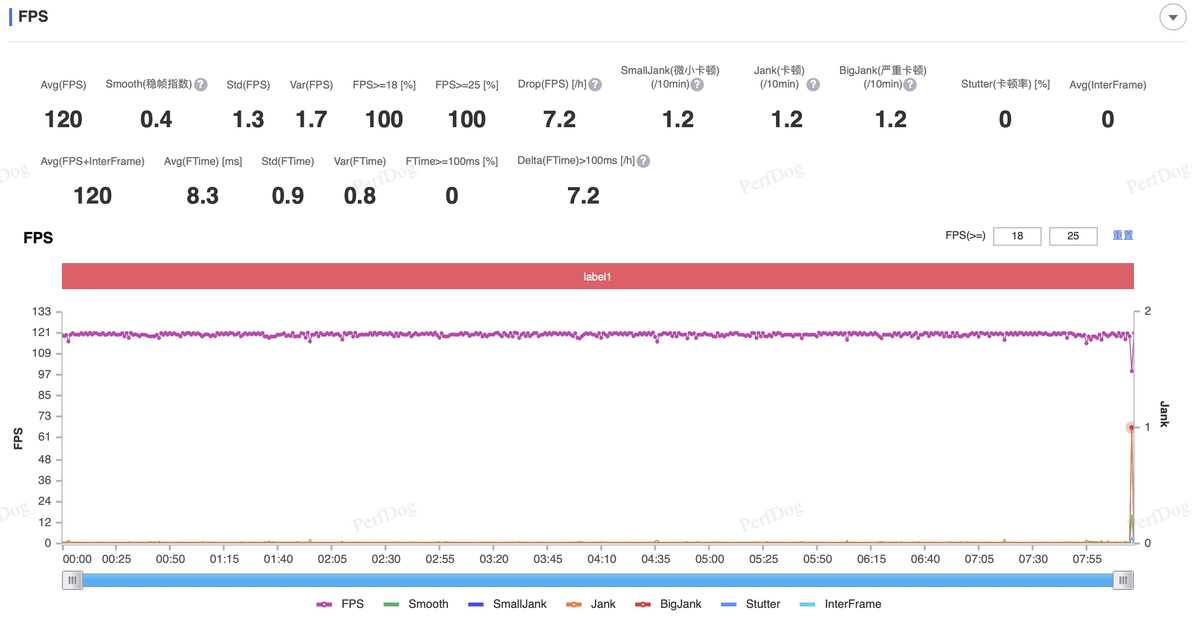Show help tooltip for Drop(FPS) metric
Image resolution: width=1192 pixels, height=619 pixels.
[x=595, y=84]
